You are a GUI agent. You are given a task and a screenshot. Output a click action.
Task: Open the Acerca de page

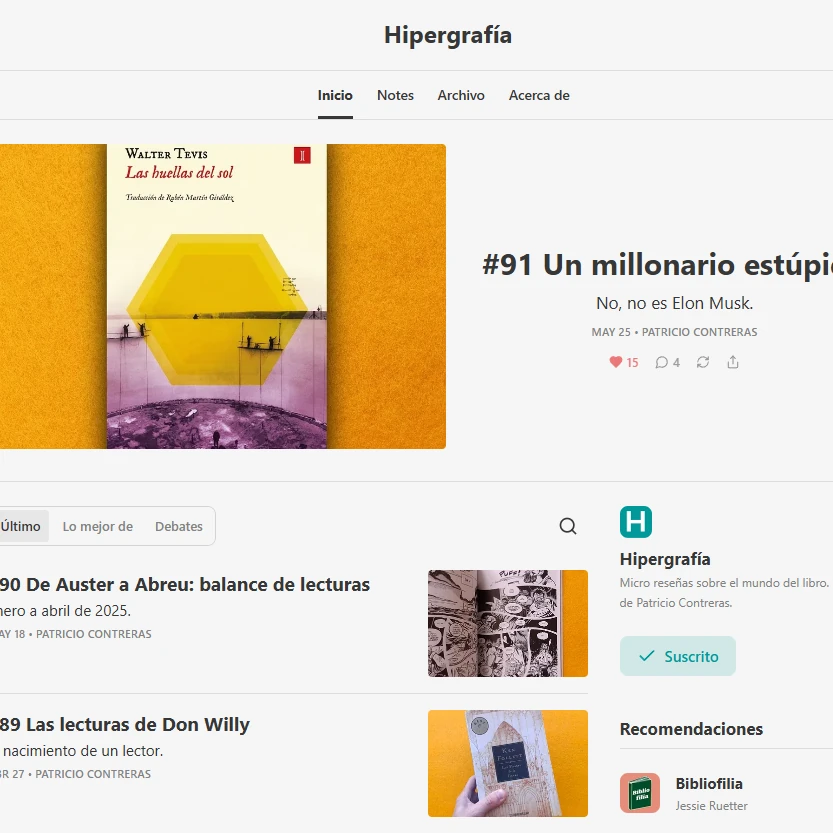tap(539, 95)
